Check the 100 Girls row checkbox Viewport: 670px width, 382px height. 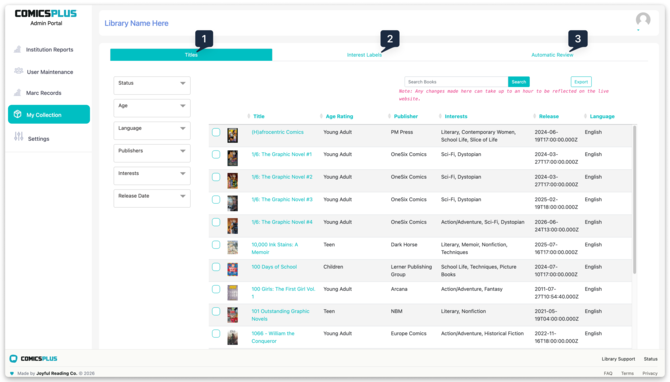[x=216, y=289]
